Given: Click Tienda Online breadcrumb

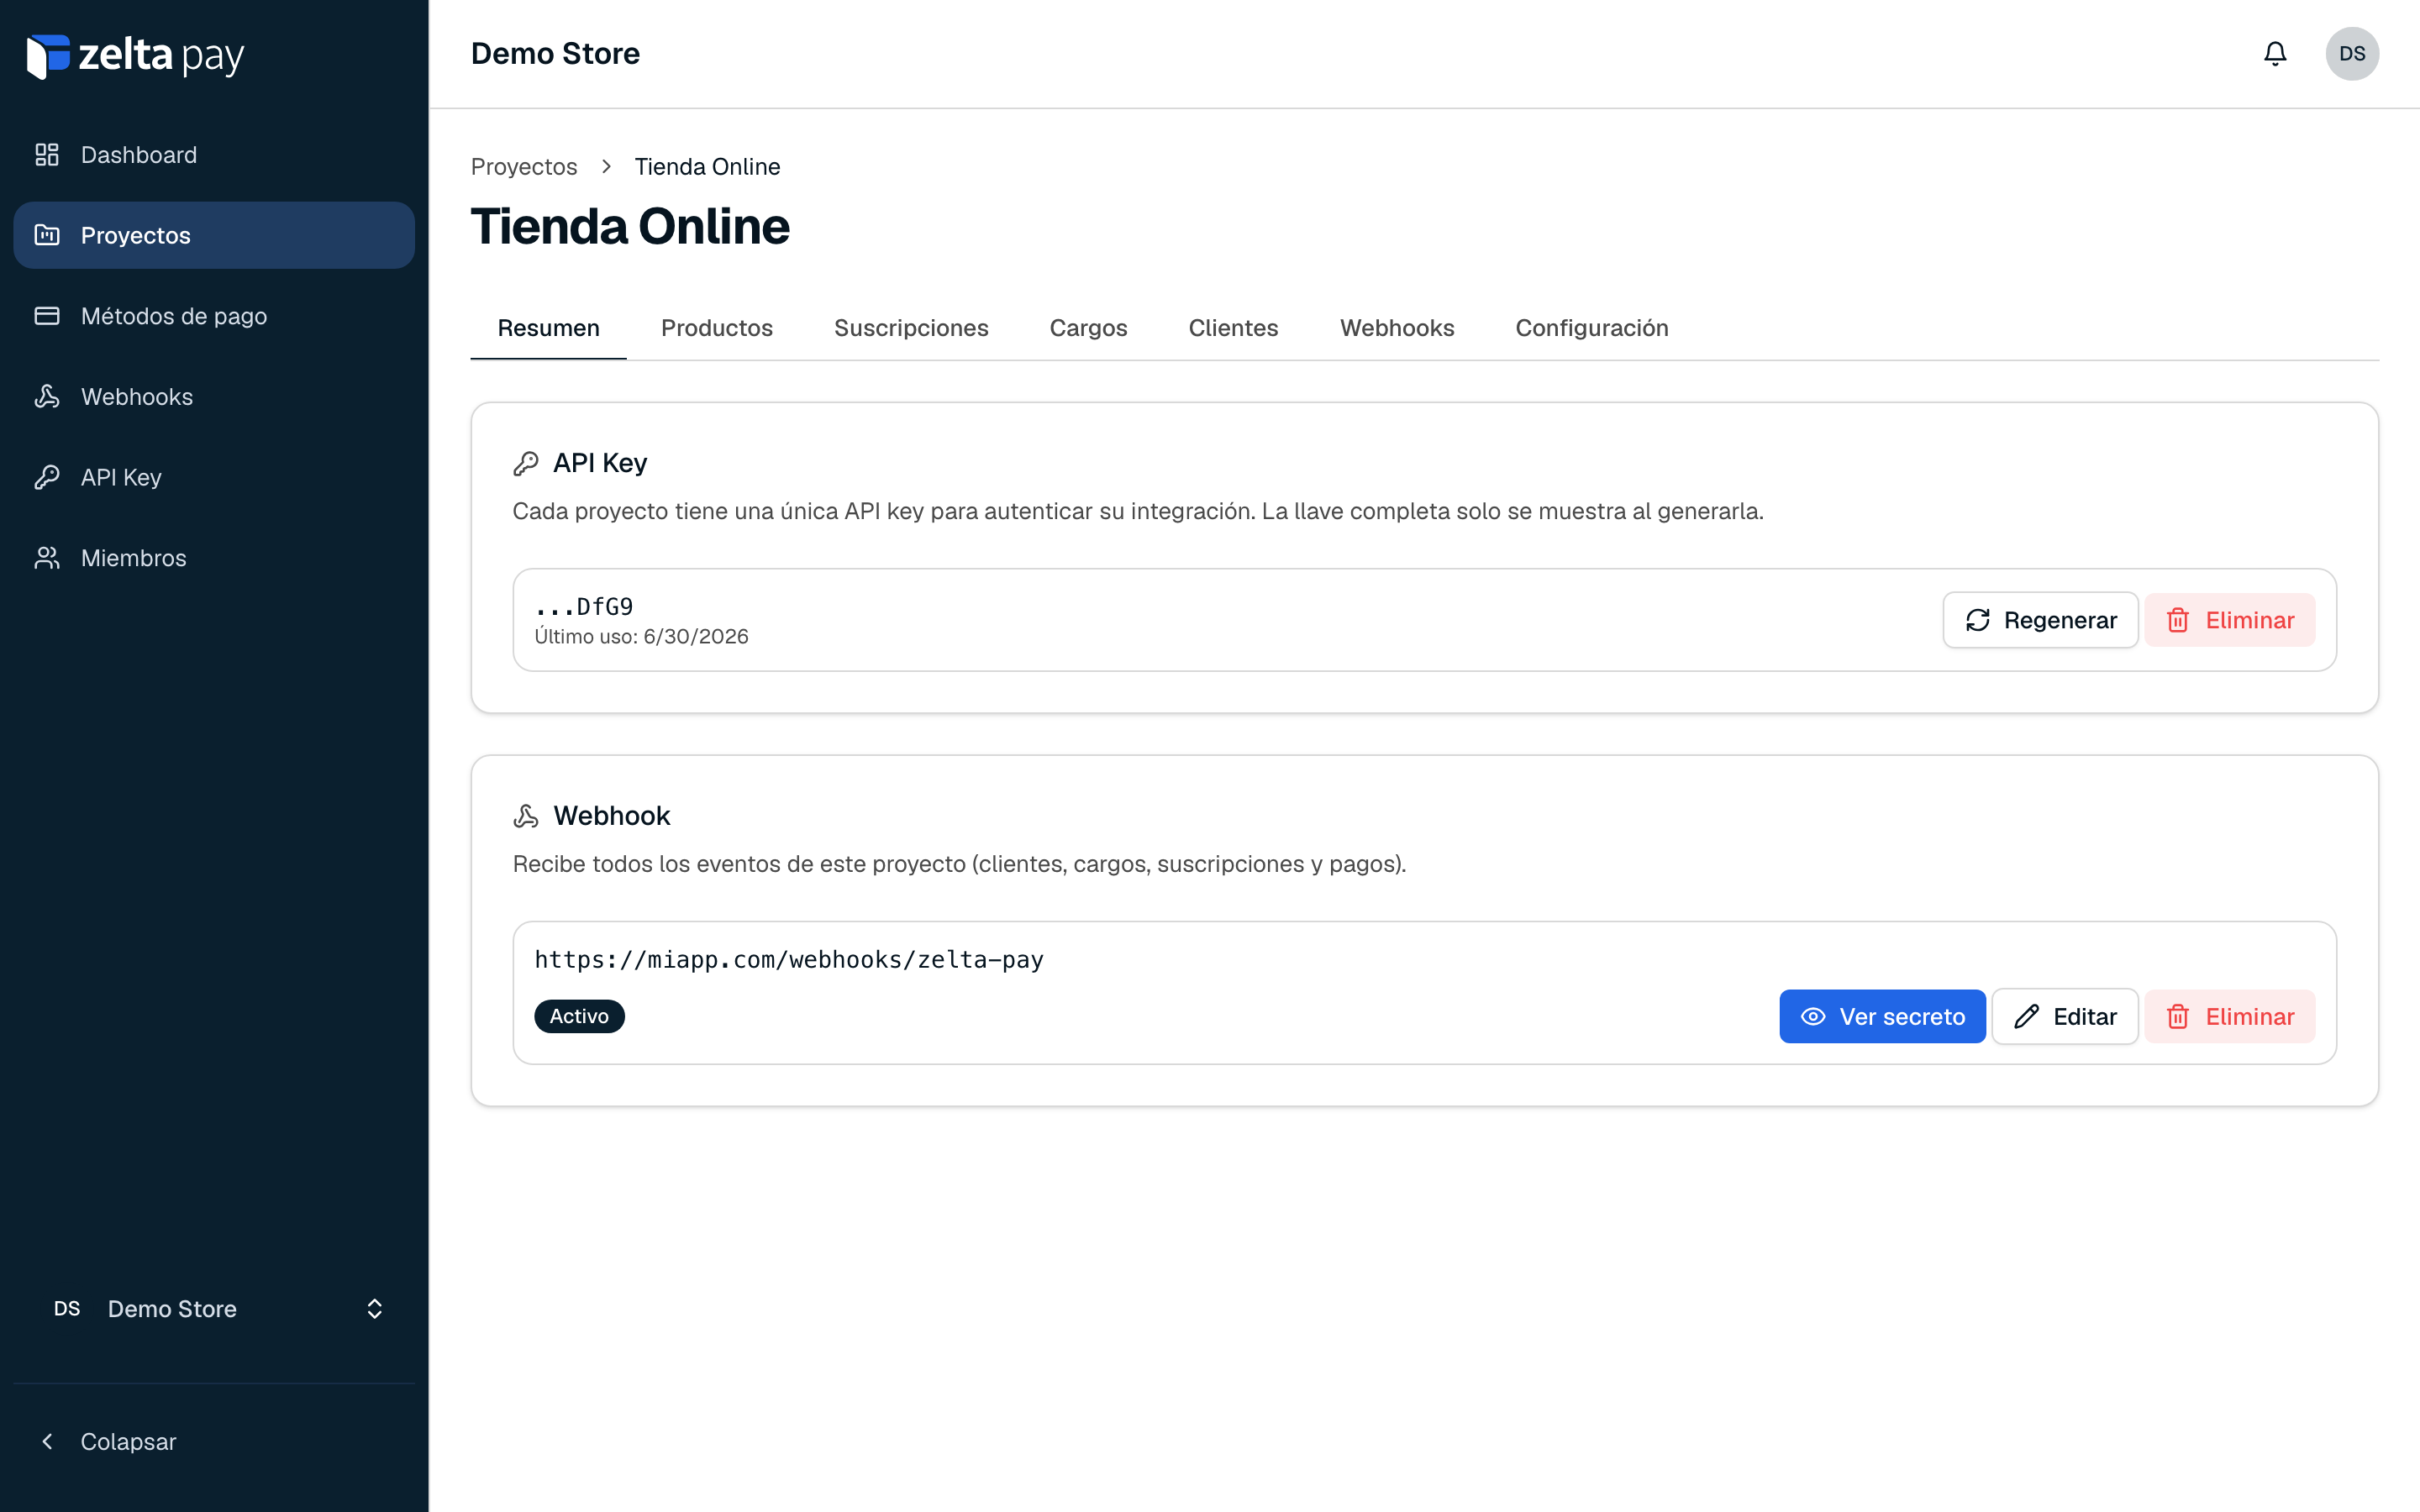Looking at the screenshot, I should tap(707, 167).
